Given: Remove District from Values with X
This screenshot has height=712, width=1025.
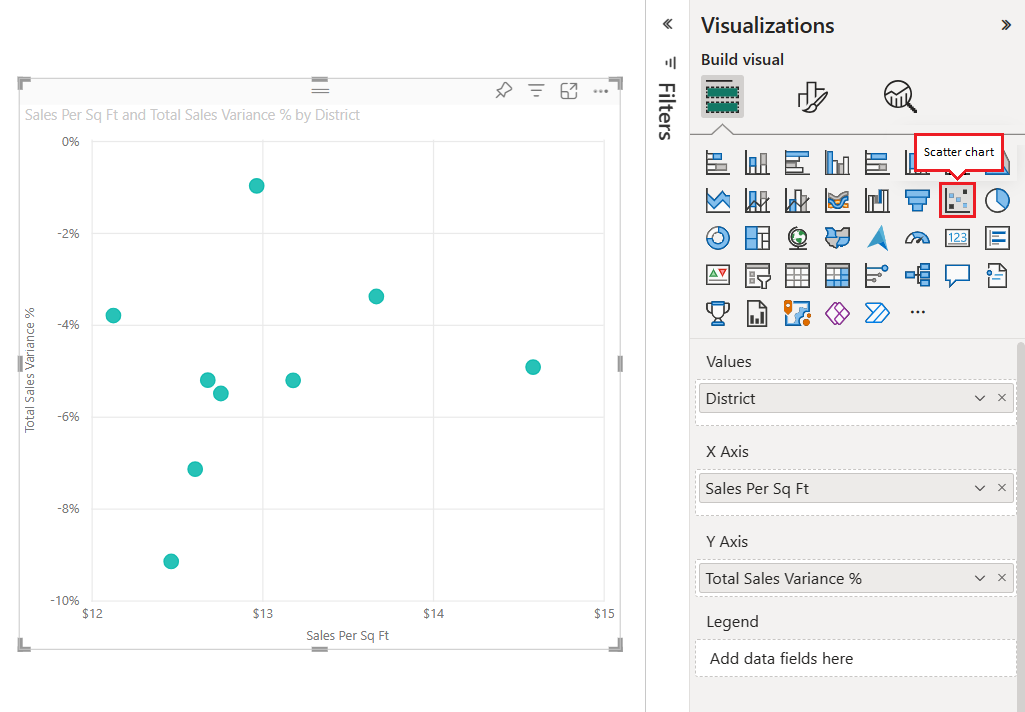Looking at the screenshot, I should (1001, 398).
